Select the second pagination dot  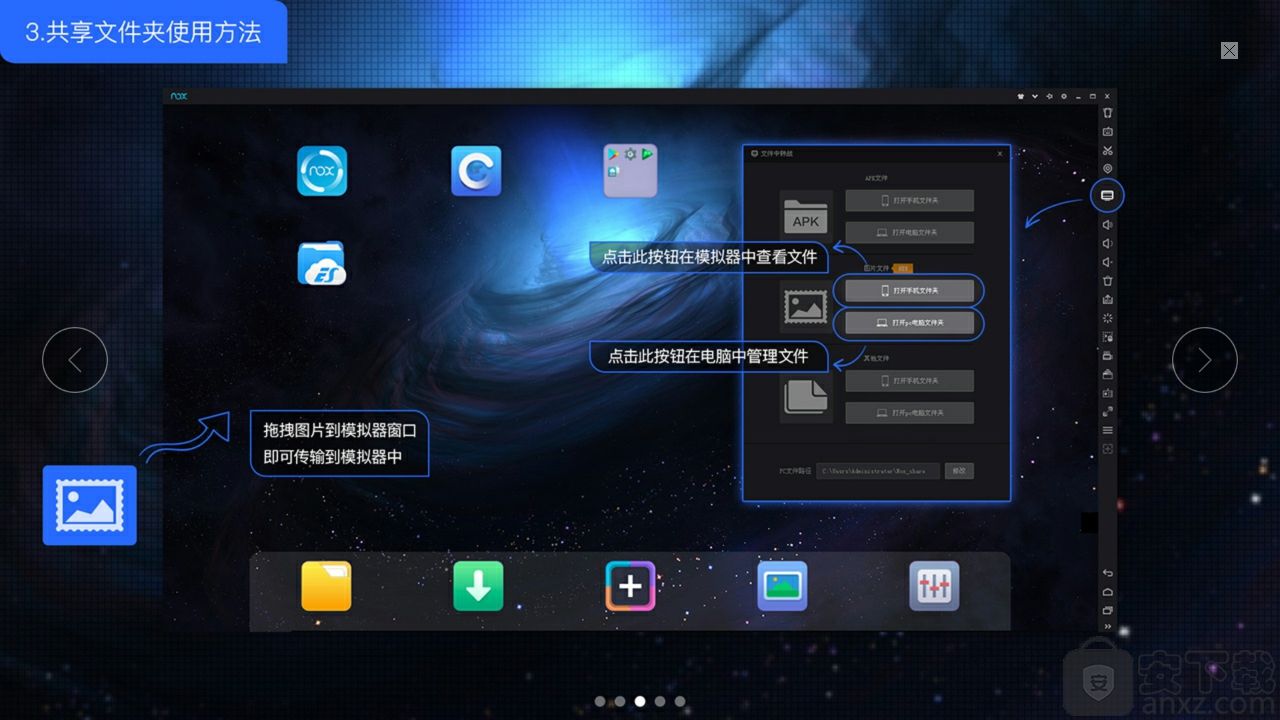[x=620, y=701]
